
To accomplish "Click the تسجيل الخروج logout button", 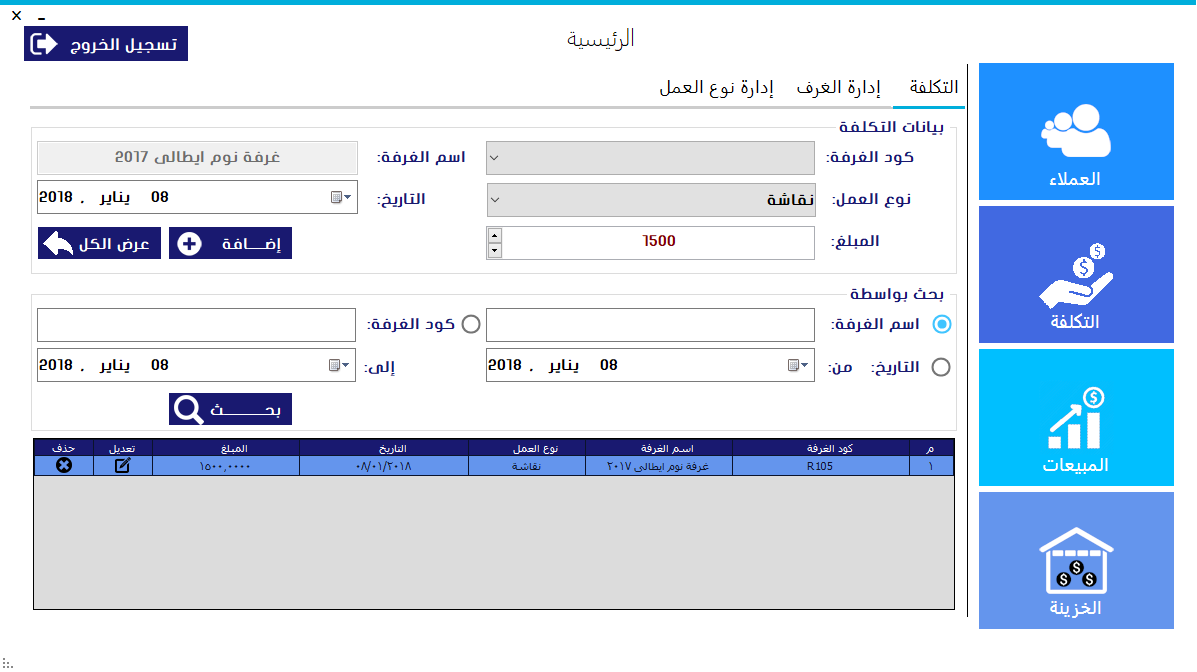I will (x=105, y=43).
